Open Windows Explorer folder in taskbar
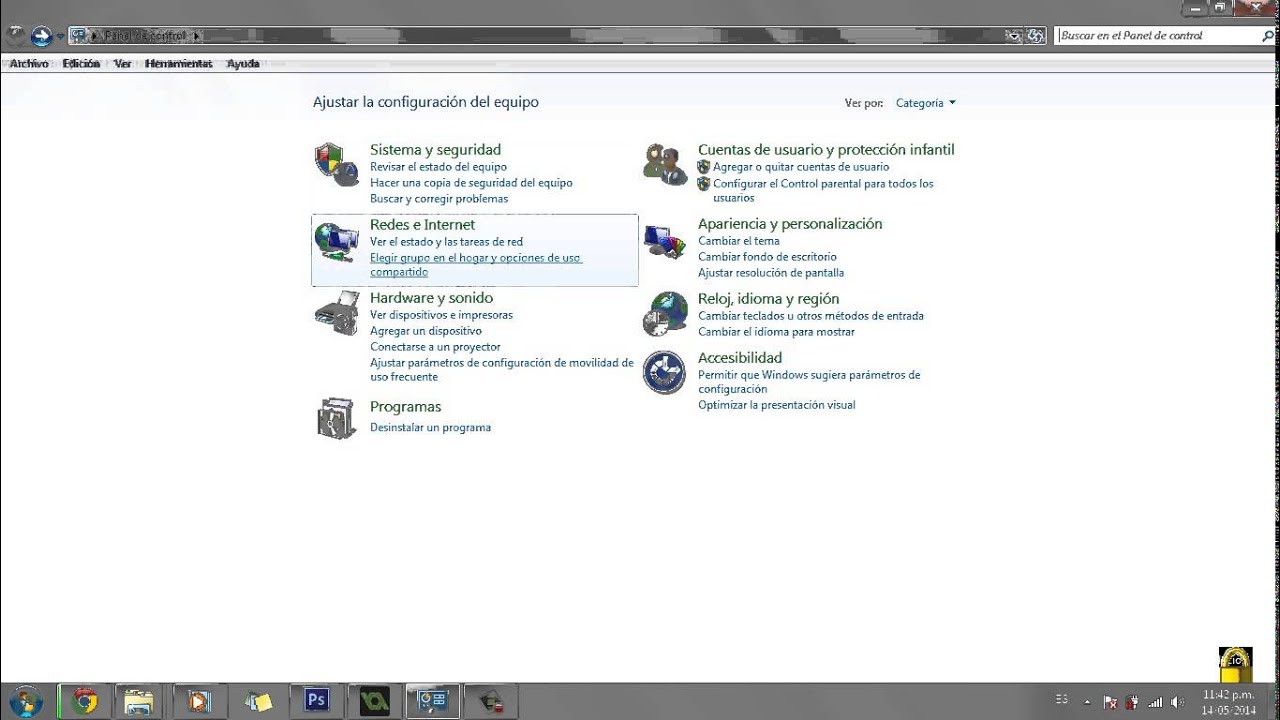This screenshot has width=1280, height=720. 138,701
